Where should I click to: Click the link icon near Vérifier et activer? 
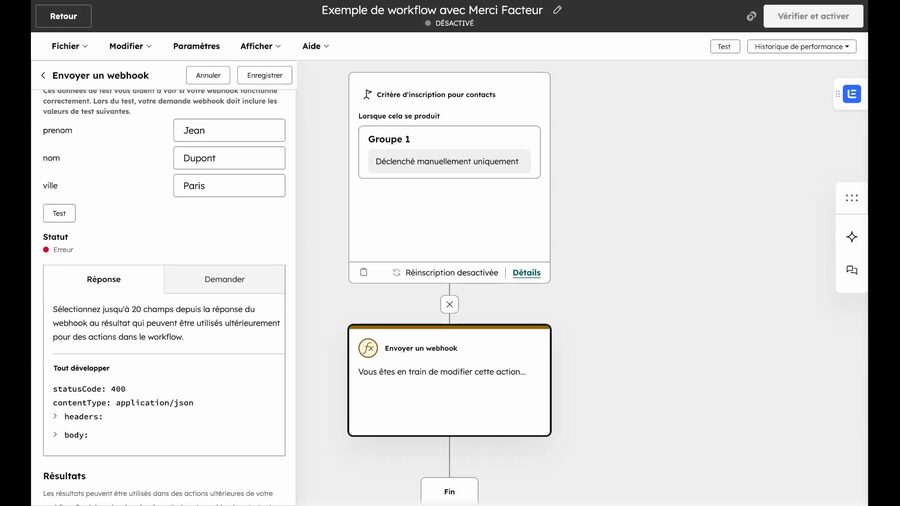point(751,16)
